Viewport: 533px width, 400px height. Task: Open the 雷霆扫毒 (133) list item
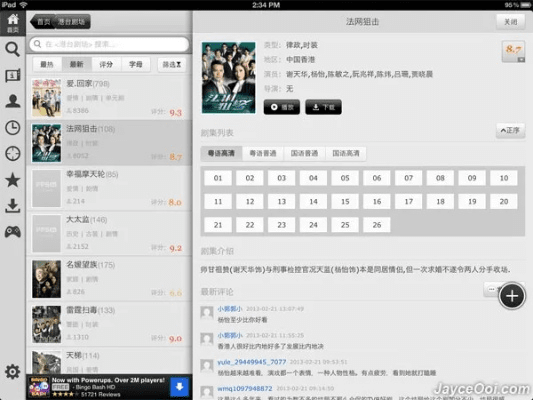tap(109, 324)
